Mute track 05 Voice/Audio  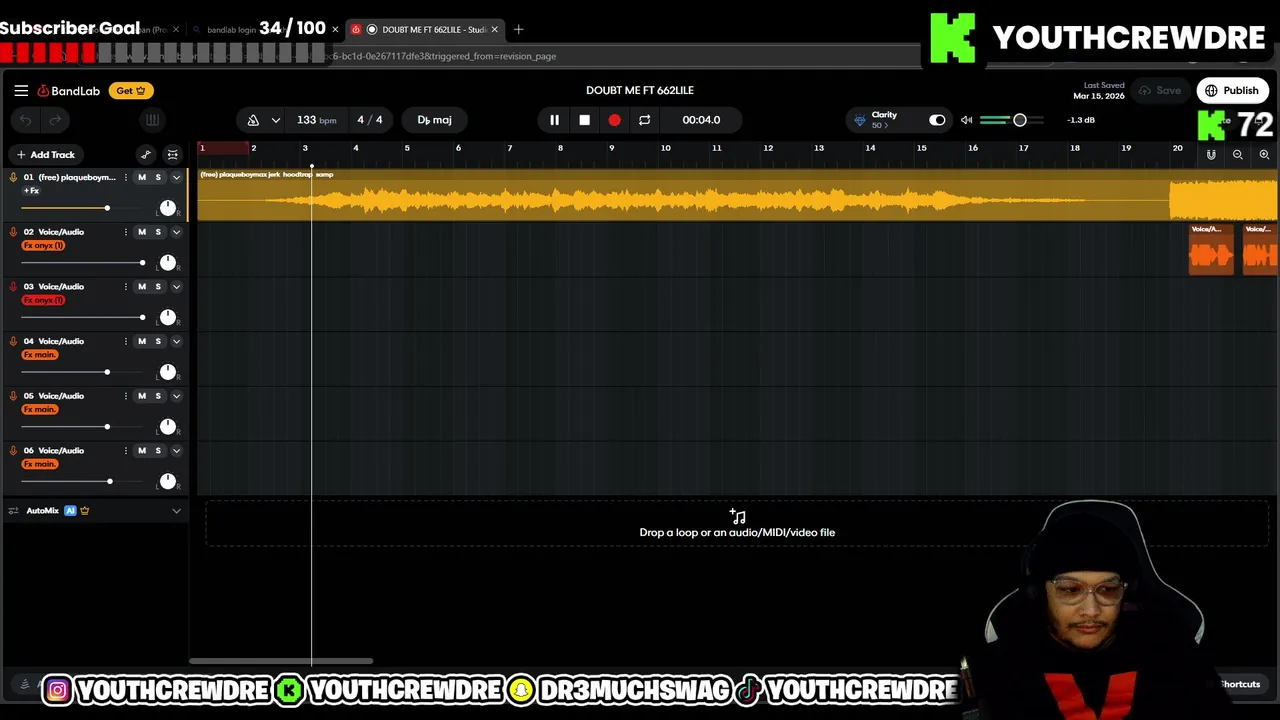[142, 396]
